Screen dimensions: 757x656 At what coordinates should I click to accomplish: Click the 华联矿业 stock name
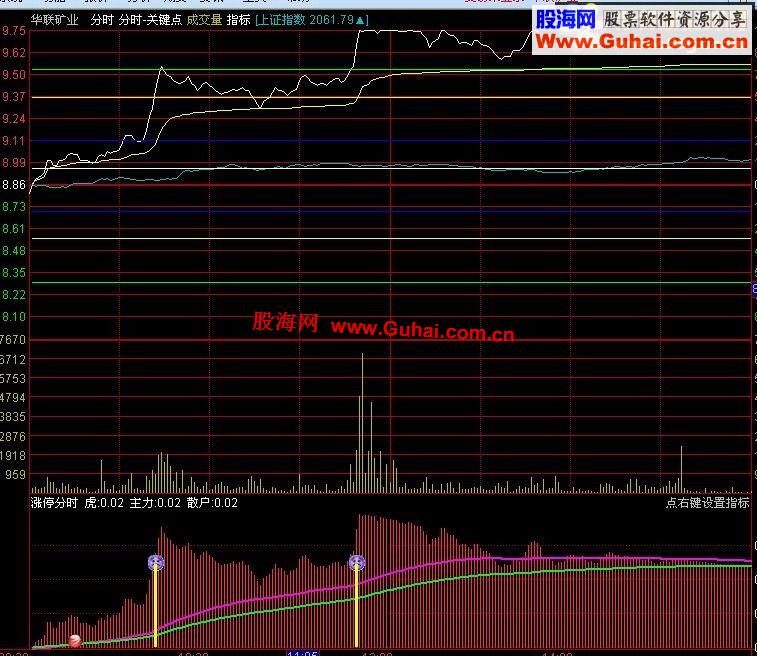[x=55, y=20]
